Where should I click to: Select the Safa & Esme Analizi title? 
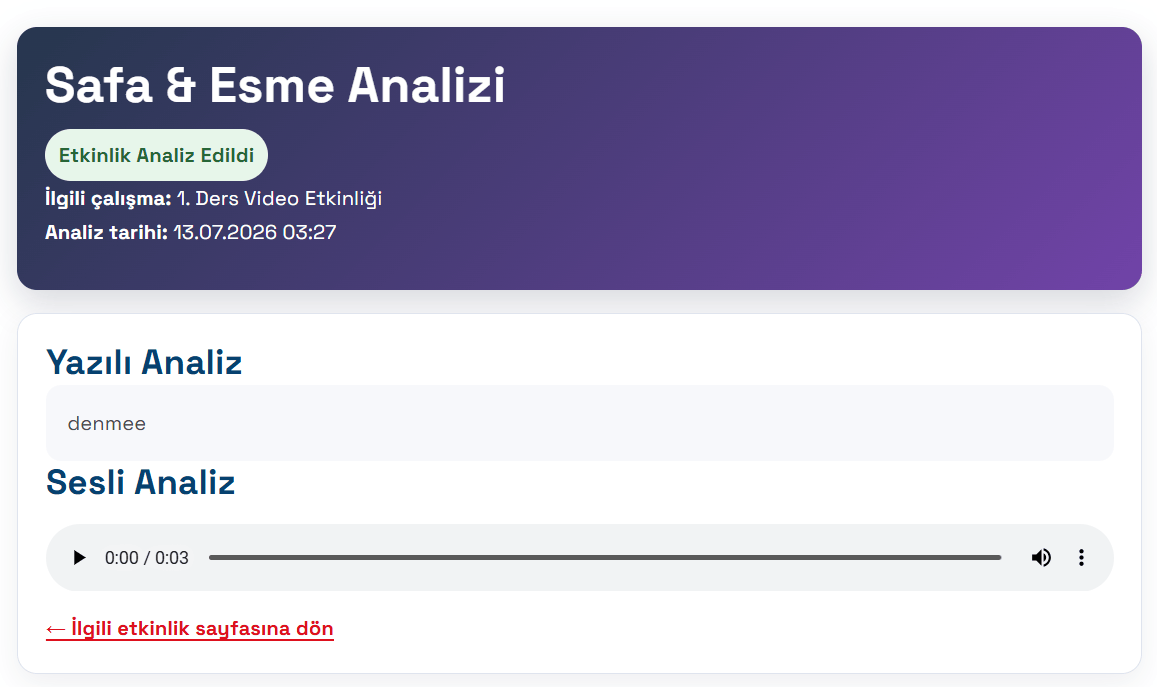(275, 86)
